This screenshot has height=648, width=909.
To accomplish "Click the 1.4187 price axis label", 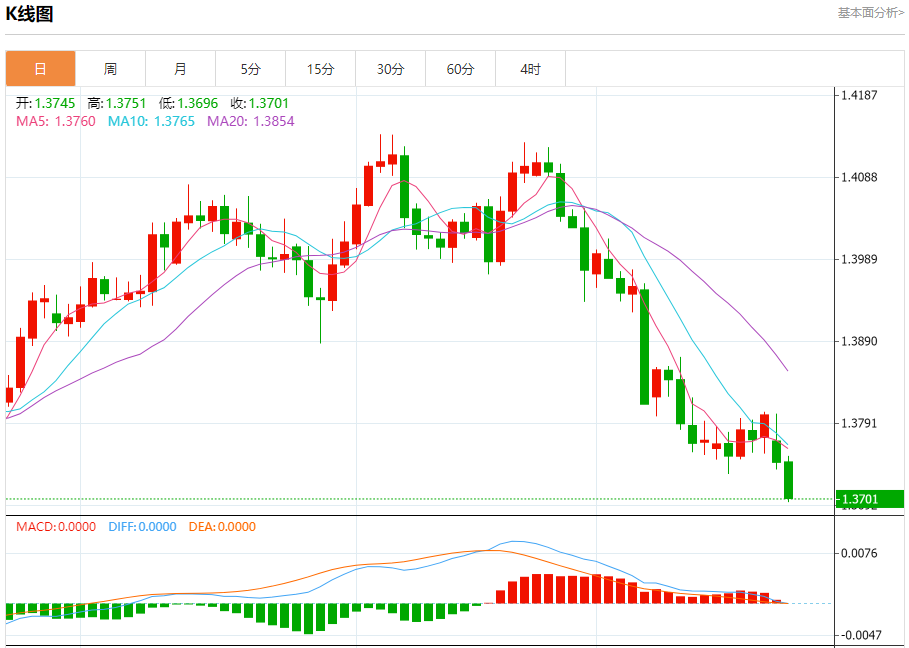I will [859, 96].
